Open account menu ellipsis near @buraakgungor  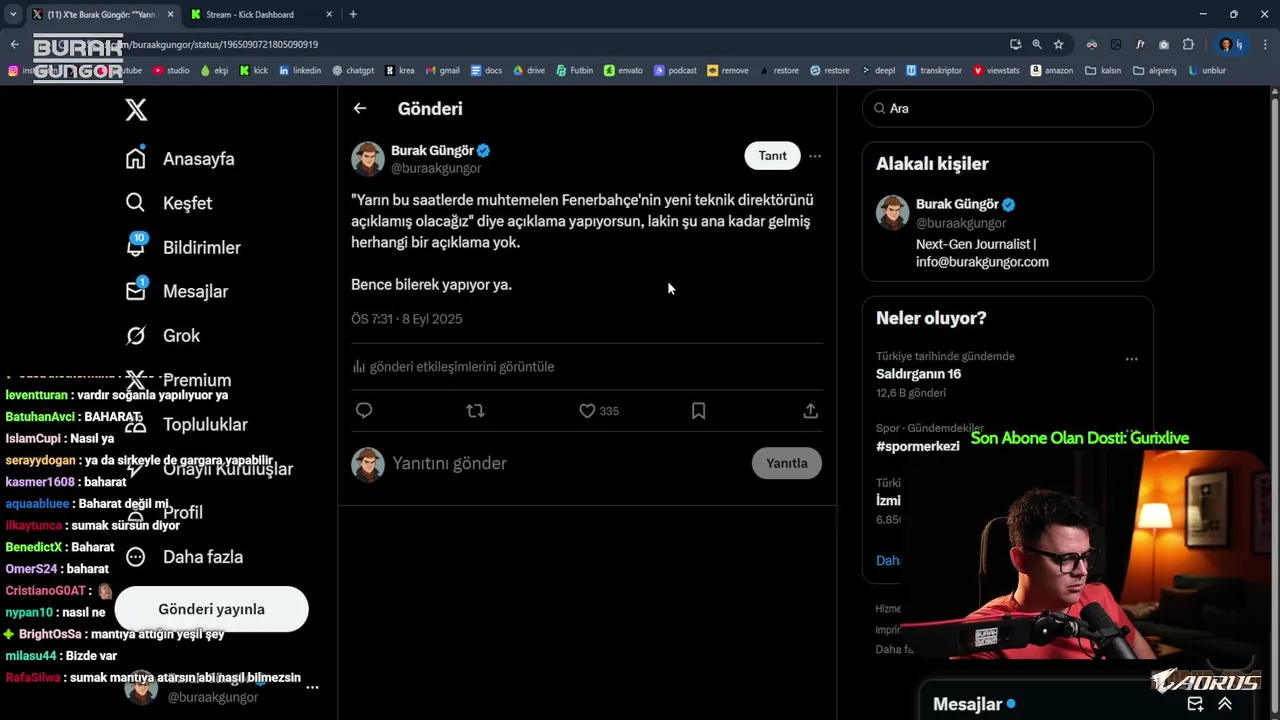pos(312,687)
